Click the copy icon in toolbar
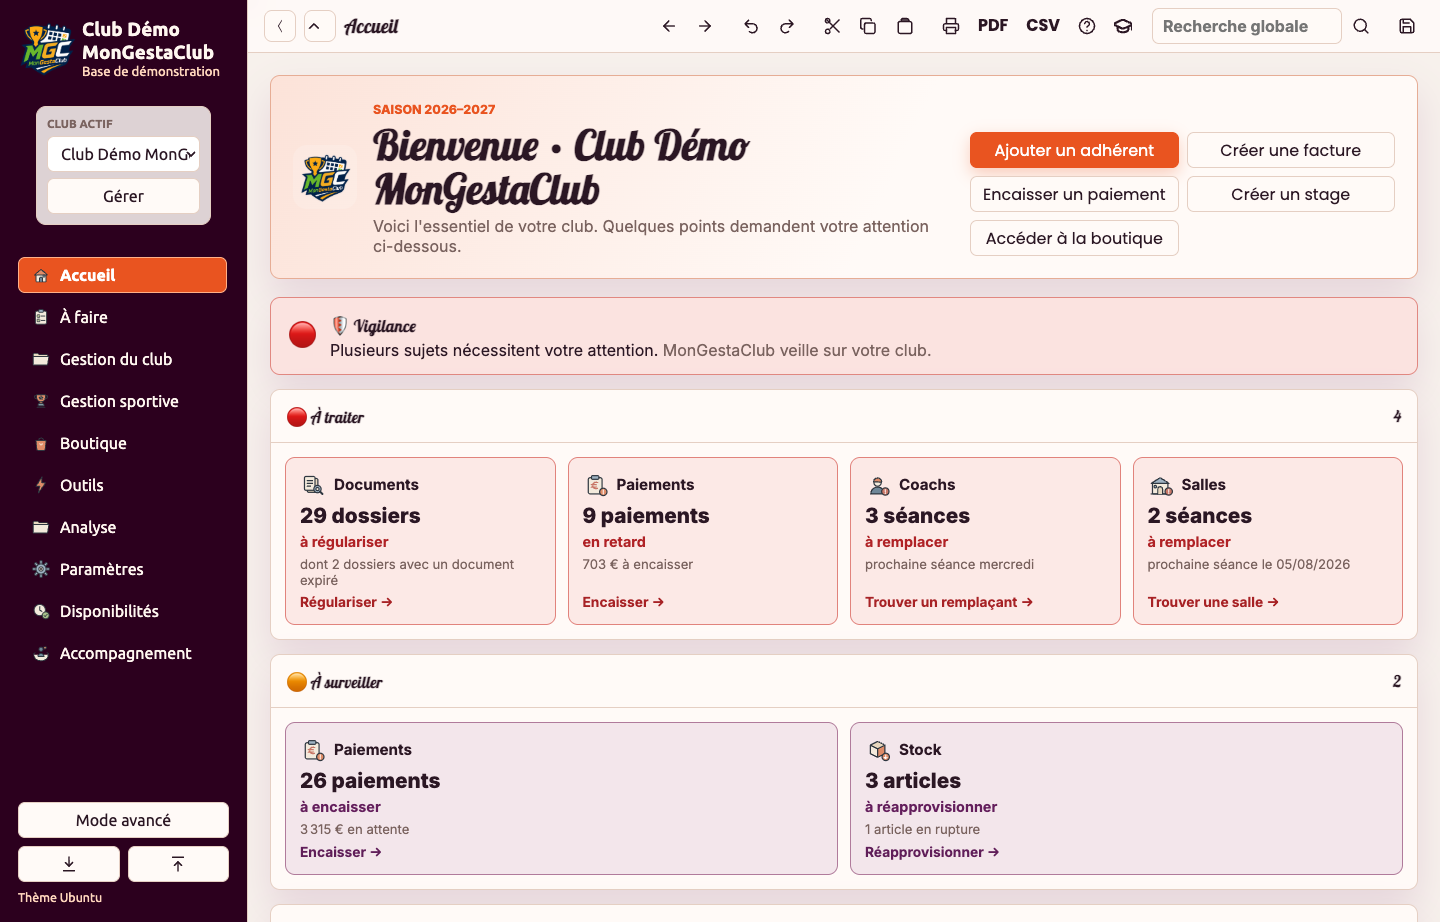Screen dimensions: 1440x922 point(868,26)
